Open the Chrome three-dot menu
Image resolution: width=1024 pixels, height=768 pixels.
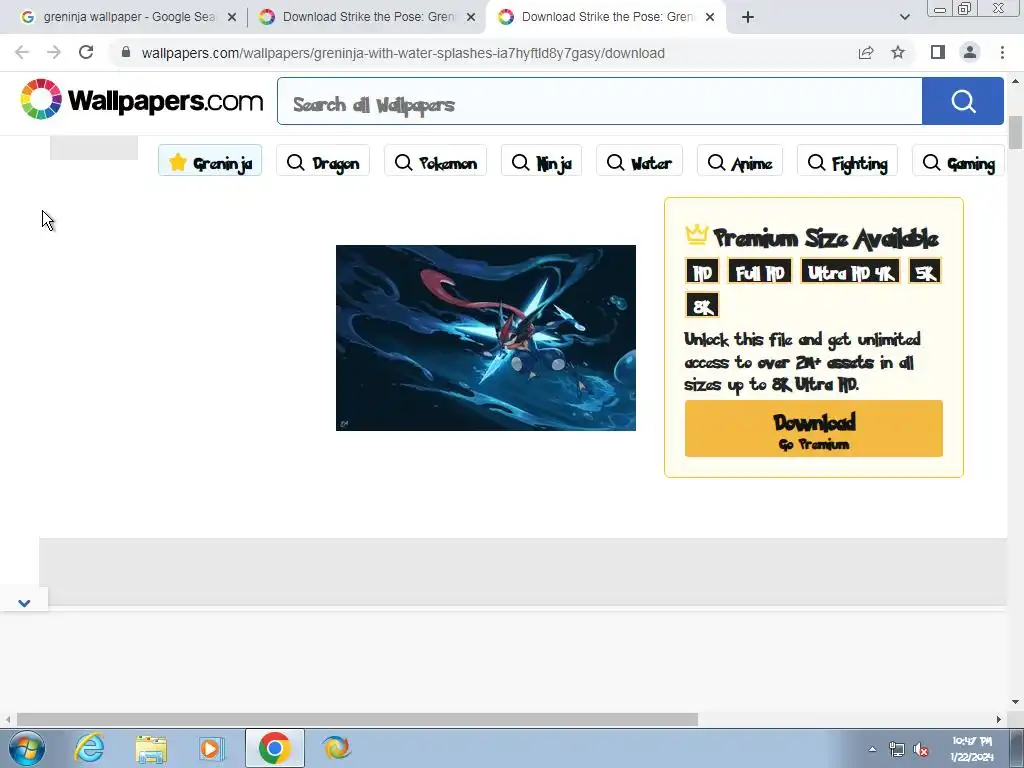pyautogui.click(x=1002, y=52)
